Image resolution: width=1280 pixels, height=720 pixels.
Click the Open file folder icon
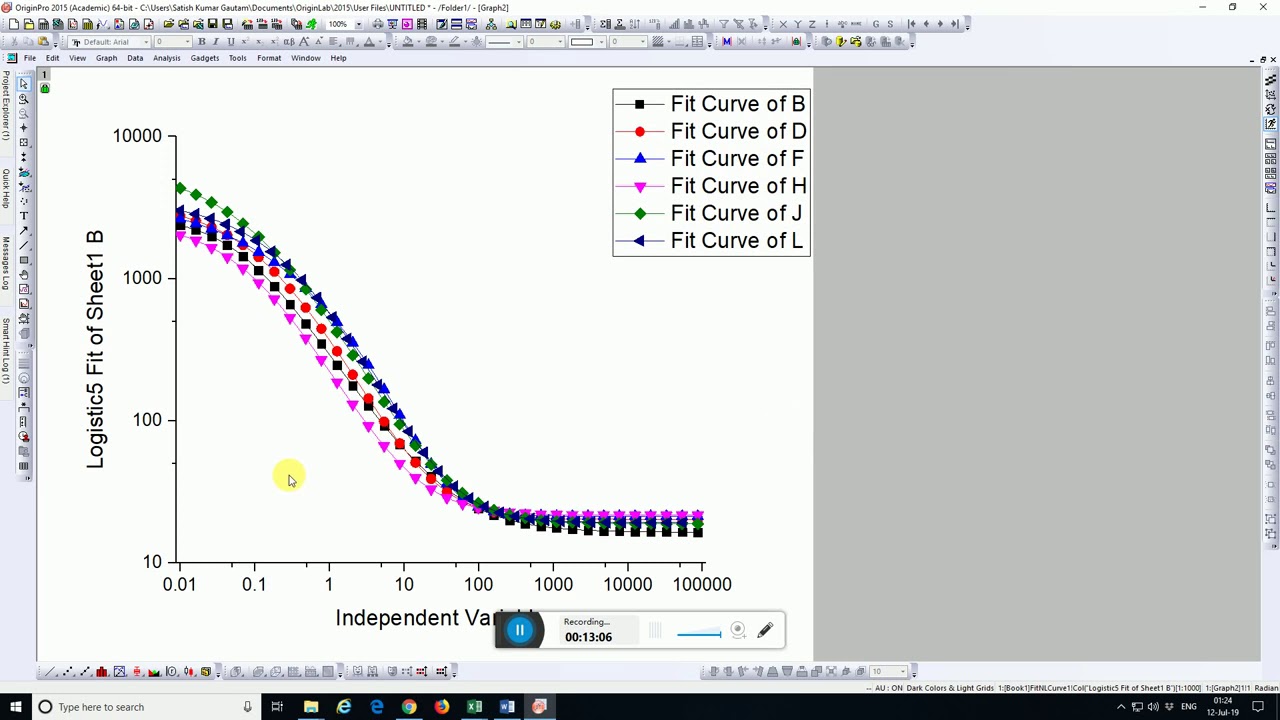(168, 24)
